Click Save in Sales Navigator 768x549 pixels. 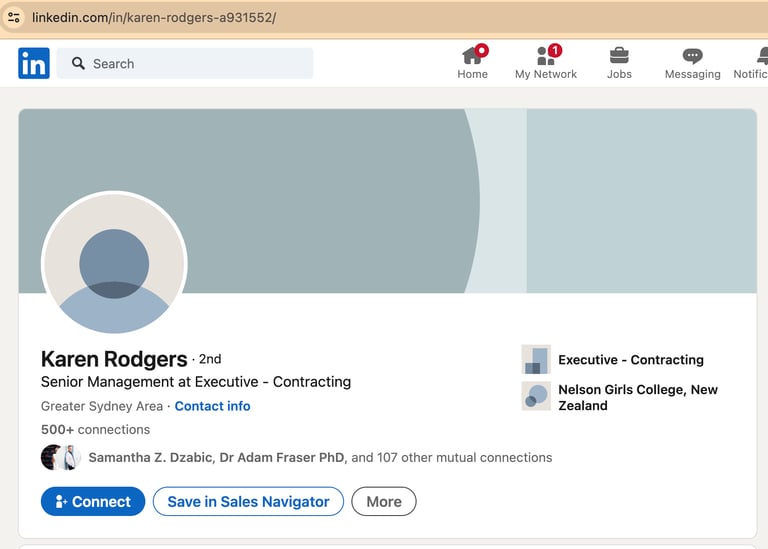point(248,501)
